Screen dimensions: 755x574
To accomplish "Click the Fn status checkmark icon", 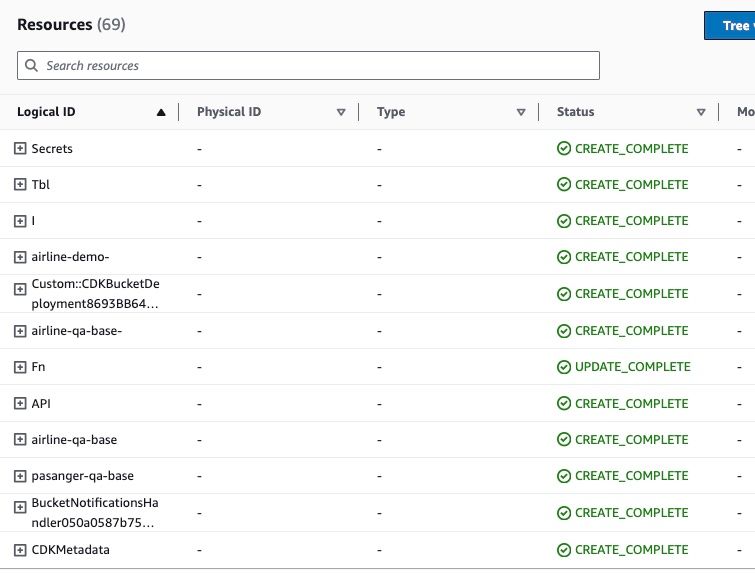I will click(564, 367).
